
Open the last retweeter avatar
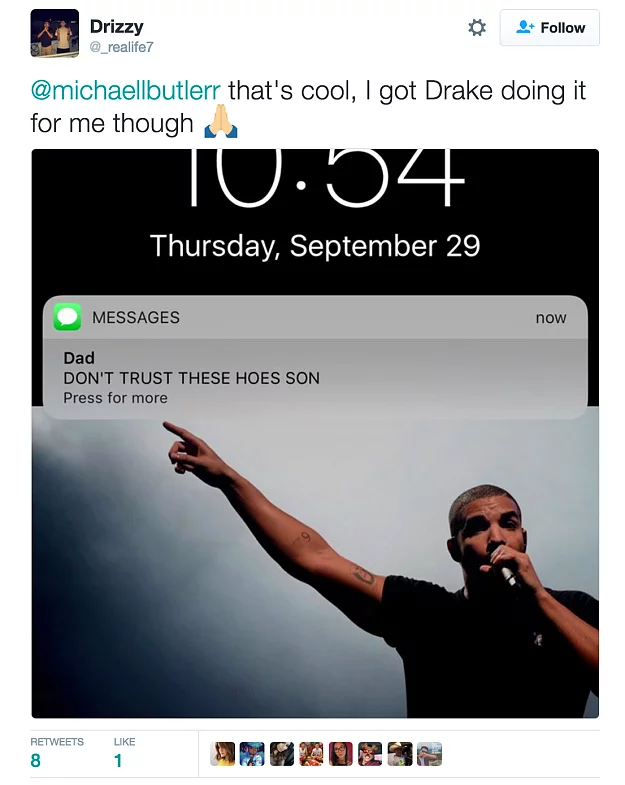point(429,754)
